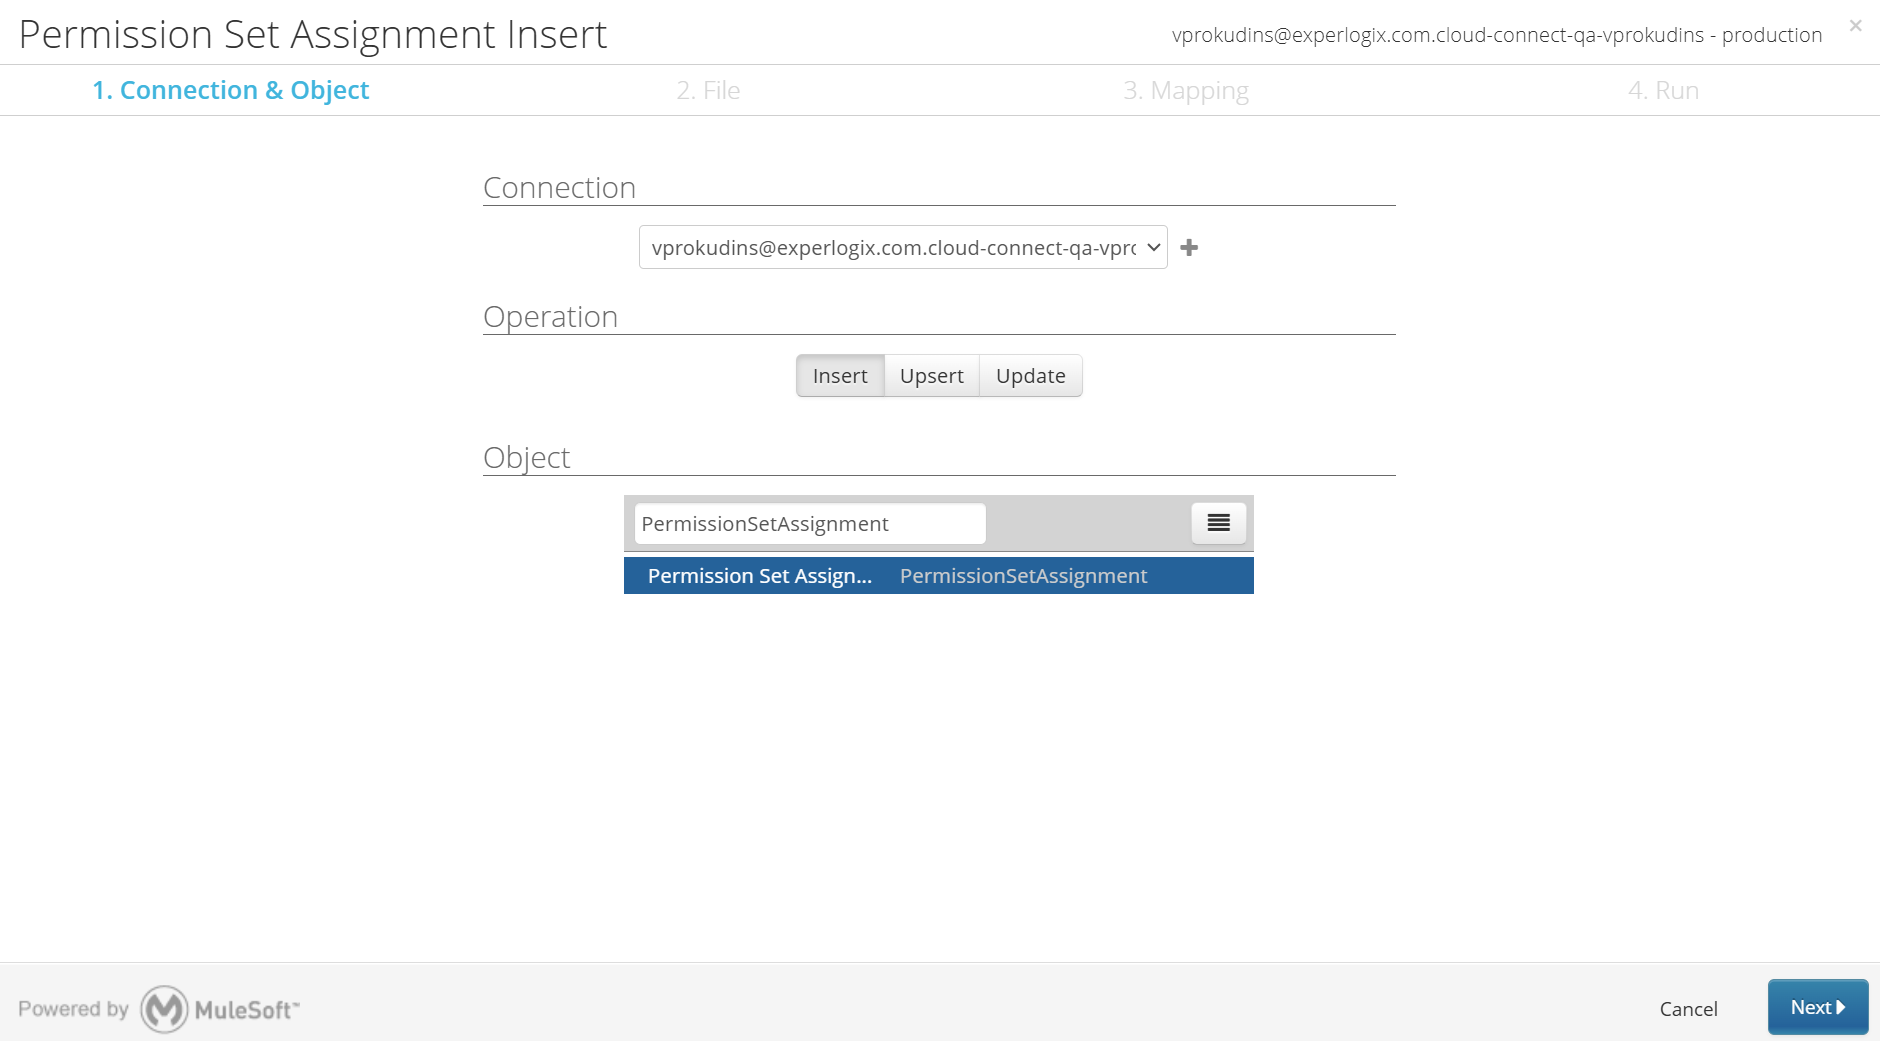Viewport: 1880px width, 1041px height.
Task: Focus the object search field
Action: click(x=810, y=524)
